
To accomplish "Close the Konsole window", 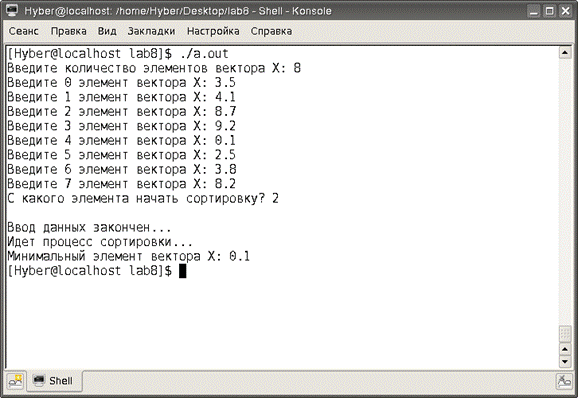I will 565,11.
